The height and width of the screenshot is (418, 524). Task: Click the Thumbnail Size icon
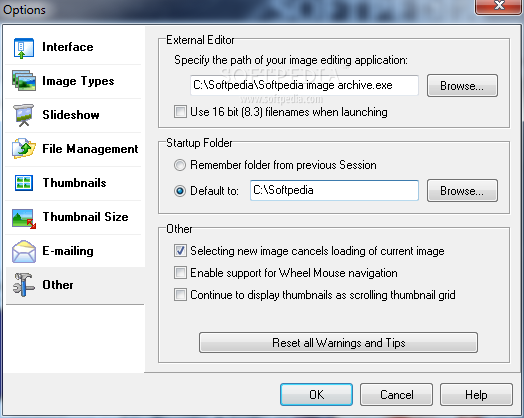(24, 218)
